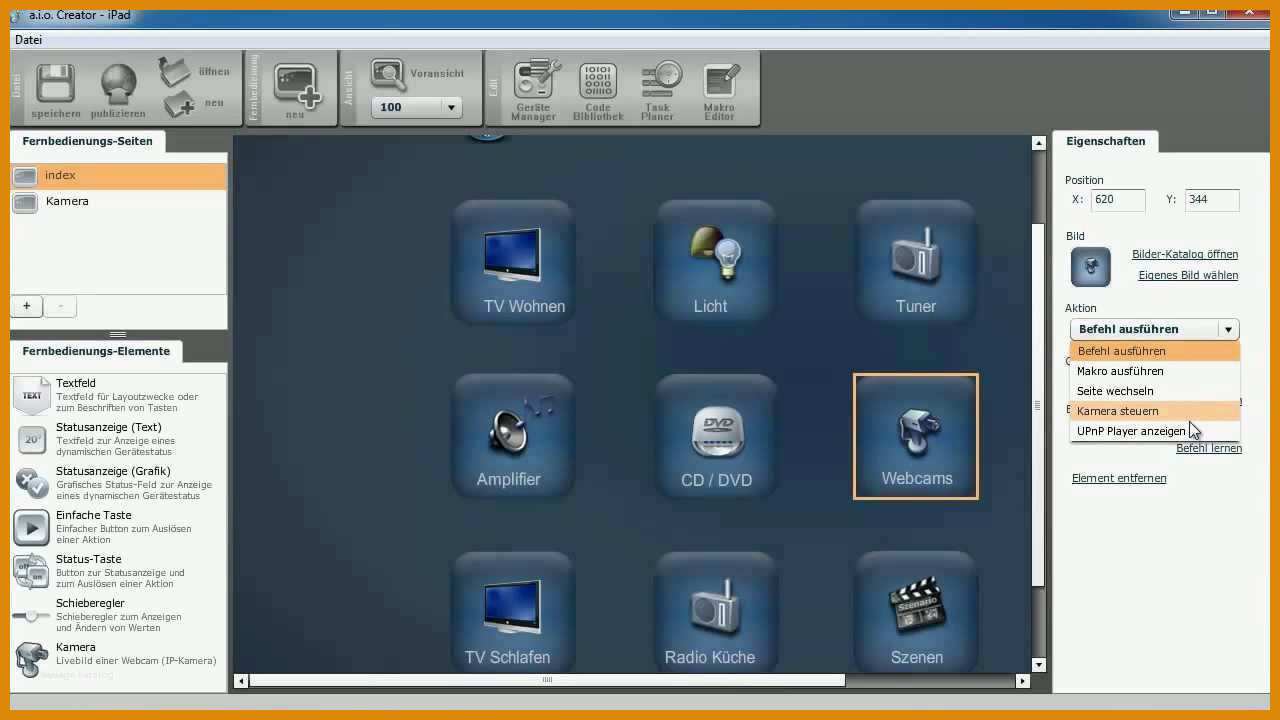This screenshot has width=1280, height=720.
Task: Click the Bilder-Katalog öffnen link
Action: click(x=1185, y=254)
